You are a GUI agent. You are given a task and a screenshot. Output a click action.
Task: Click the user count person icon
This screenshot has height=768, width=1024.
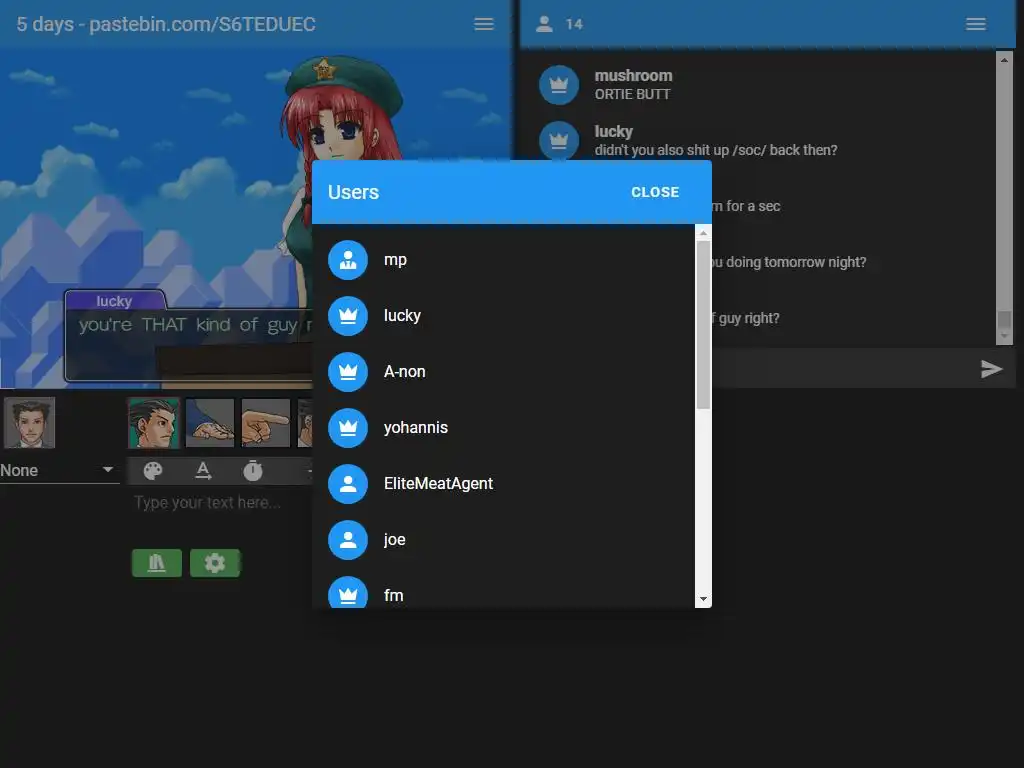pos(544,24)
